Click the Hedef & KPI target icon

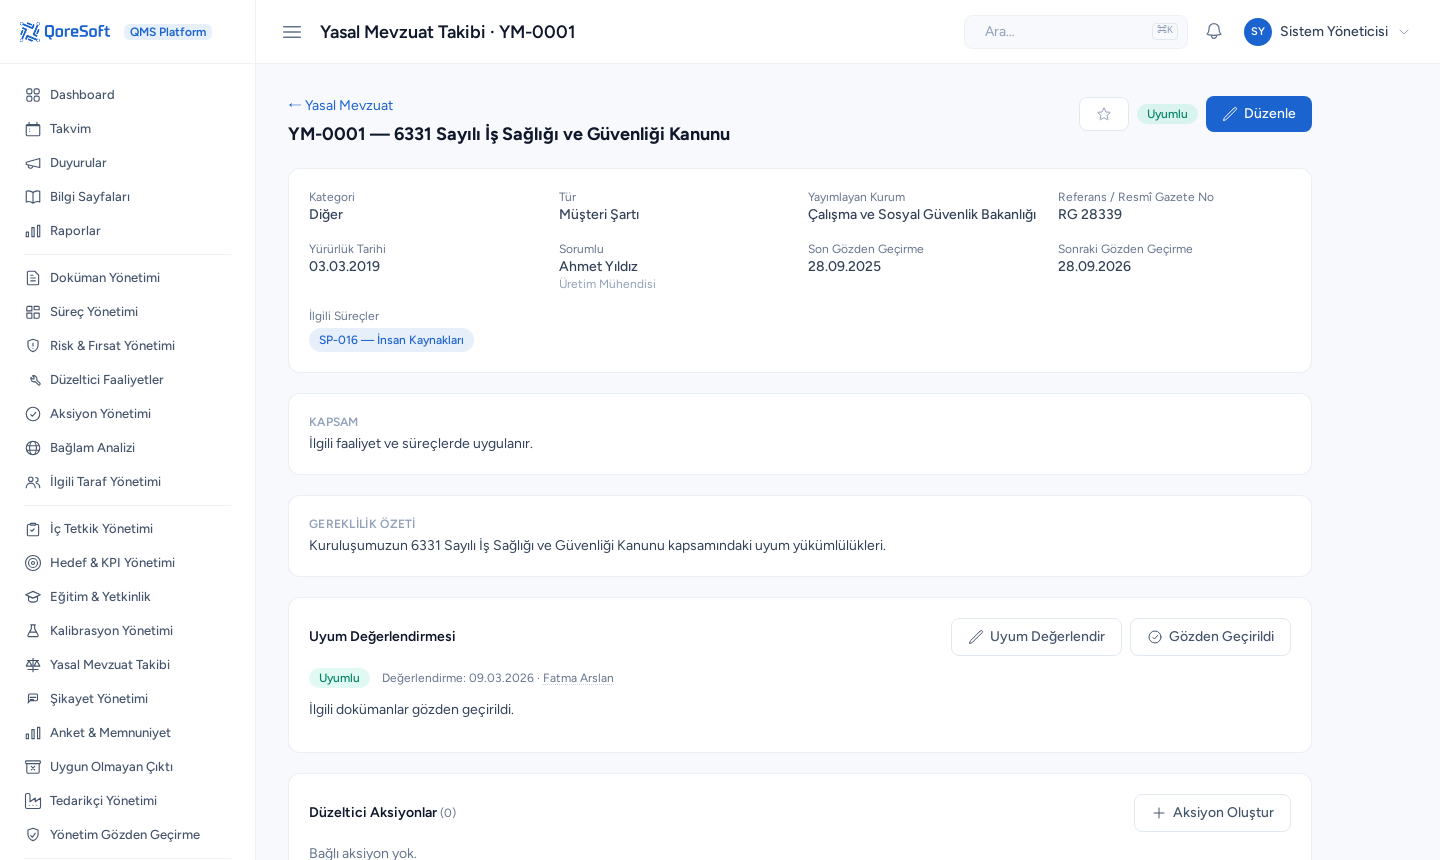33,563
